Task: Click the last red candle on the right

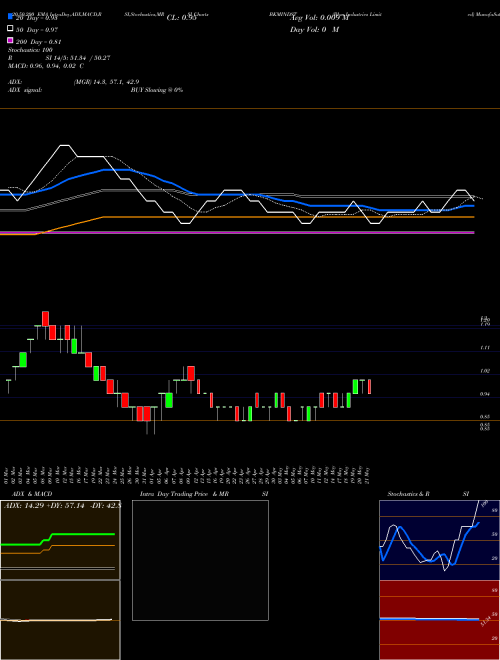Action: (370, 386)
